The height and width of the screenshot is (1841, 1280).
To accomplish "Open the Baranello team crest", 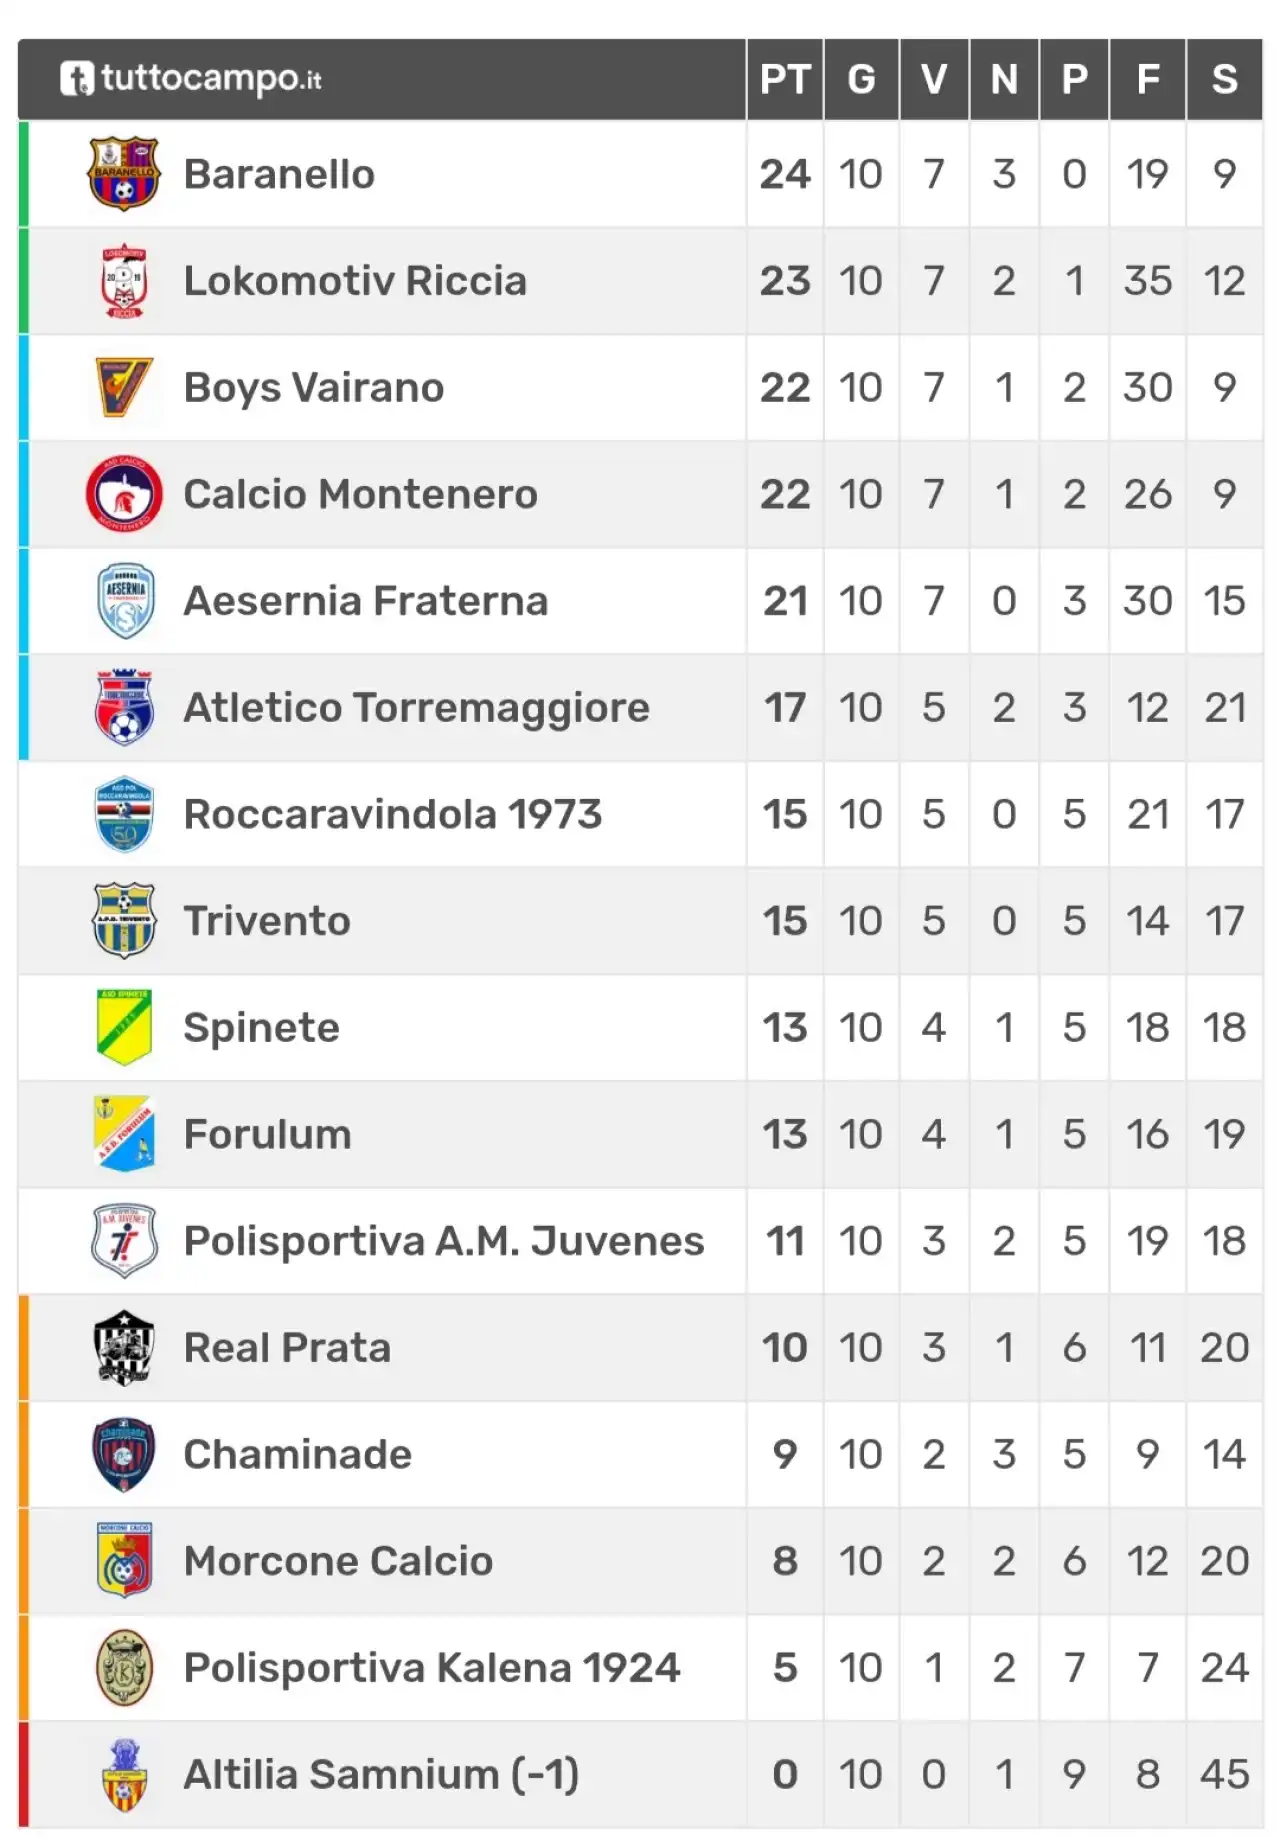I will click(124, 174).
